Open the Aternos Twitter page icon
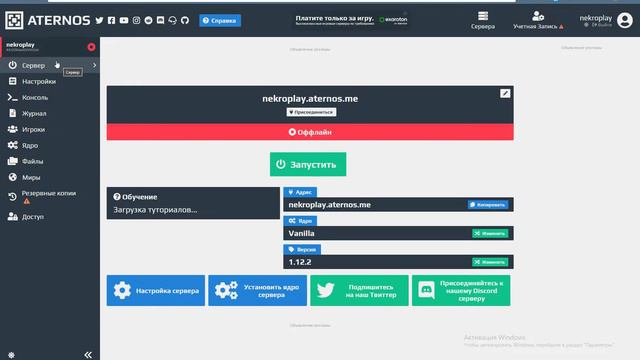Viewport: 640px width, 360px height. (x=99, y=20)
